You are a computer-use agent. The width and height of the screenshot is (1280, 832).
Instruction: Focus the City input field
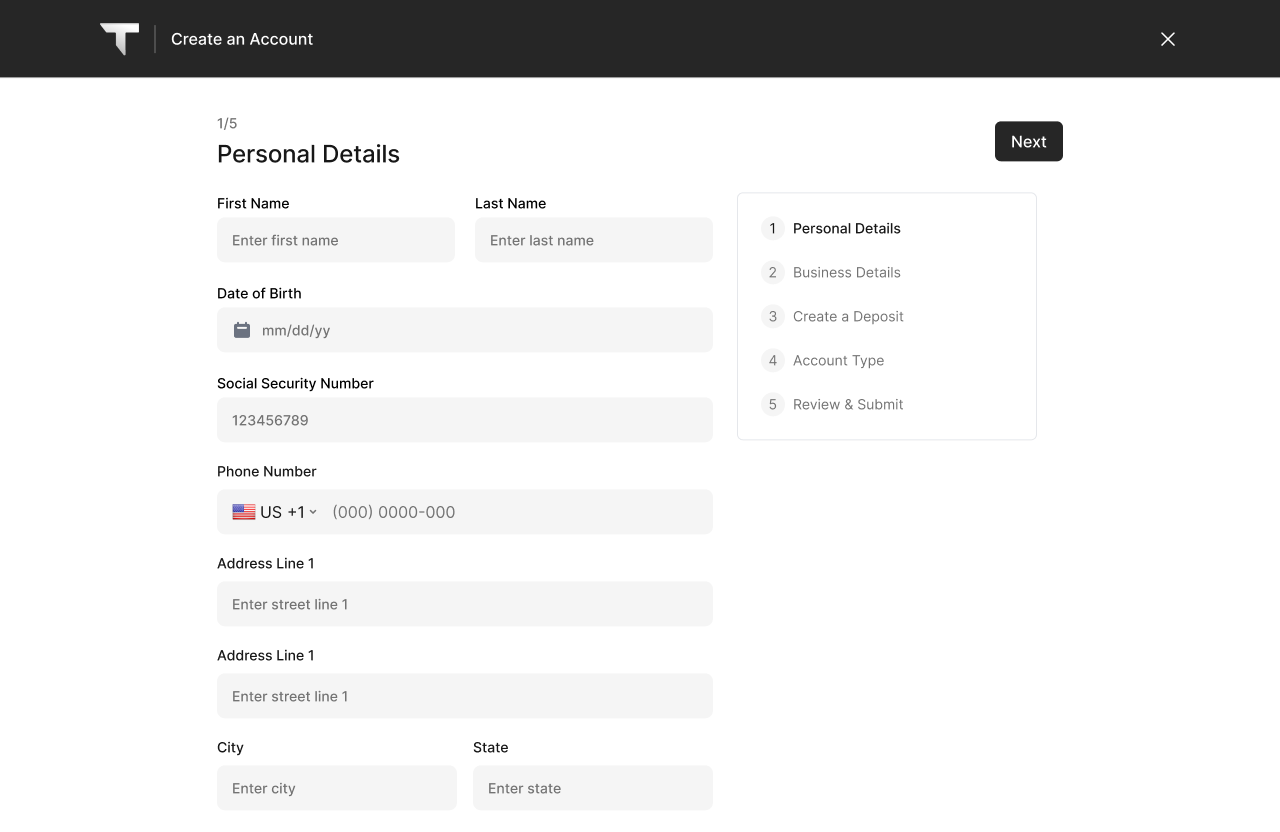[x=337, y=788]
